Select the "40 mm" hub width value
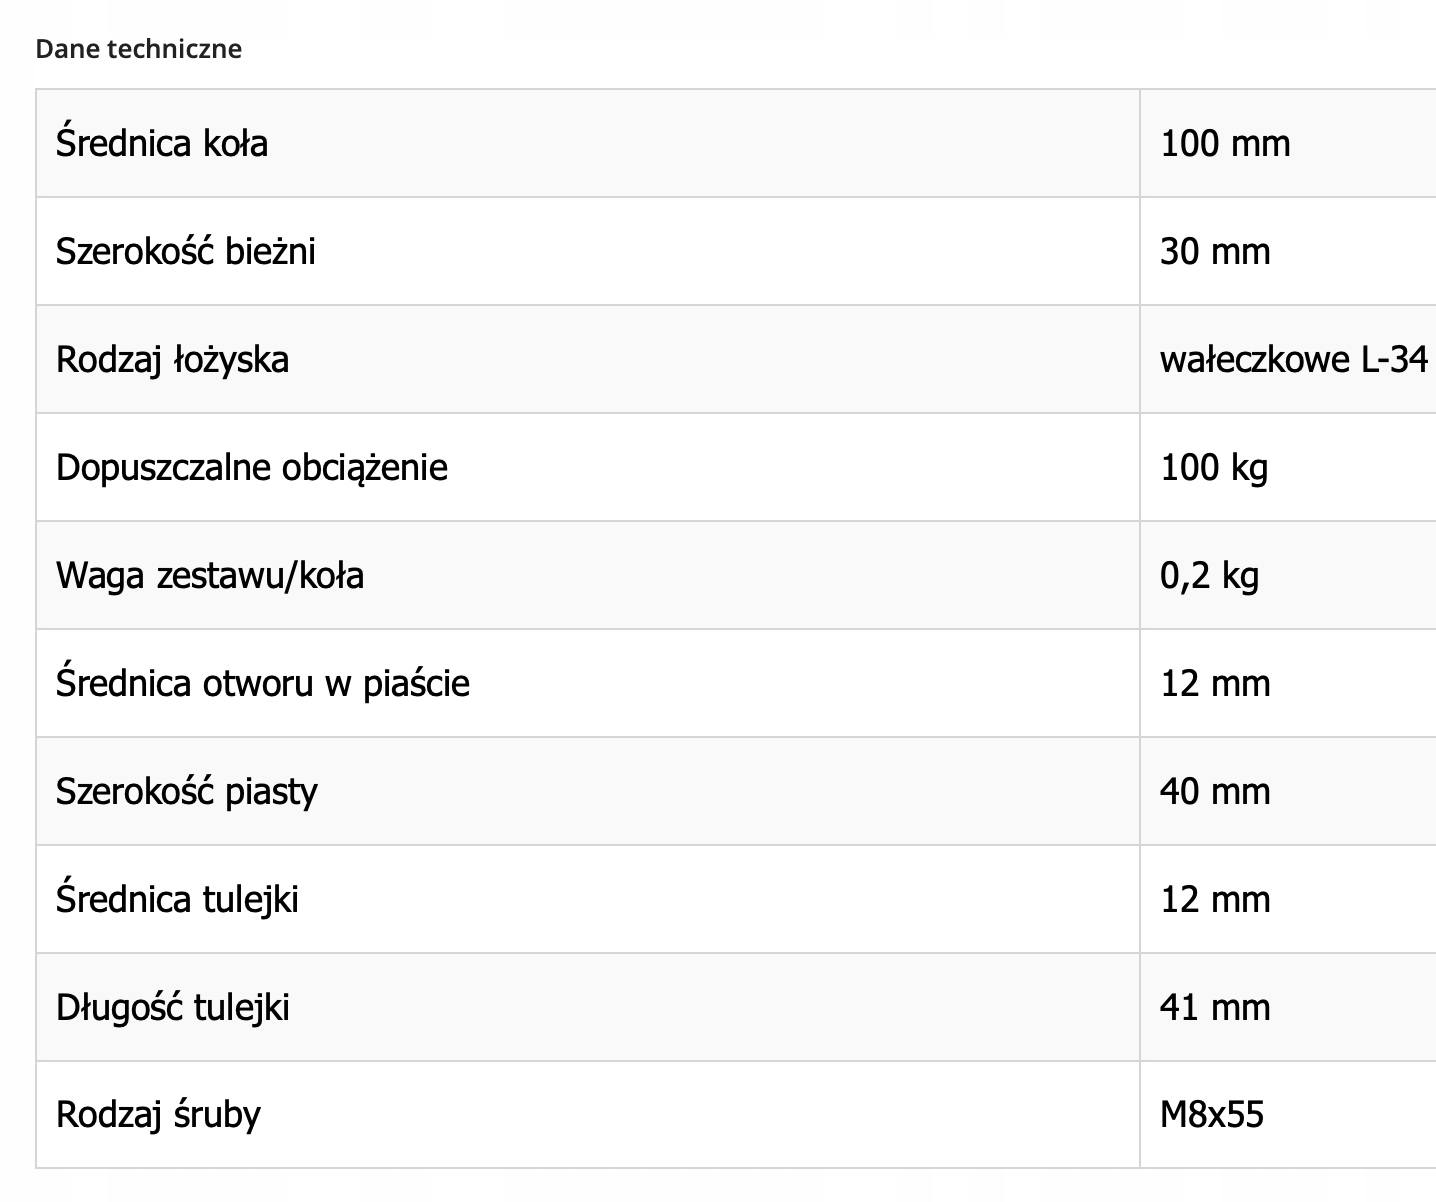This screenshot has width=1436, height=1202. click(1215, 791)
